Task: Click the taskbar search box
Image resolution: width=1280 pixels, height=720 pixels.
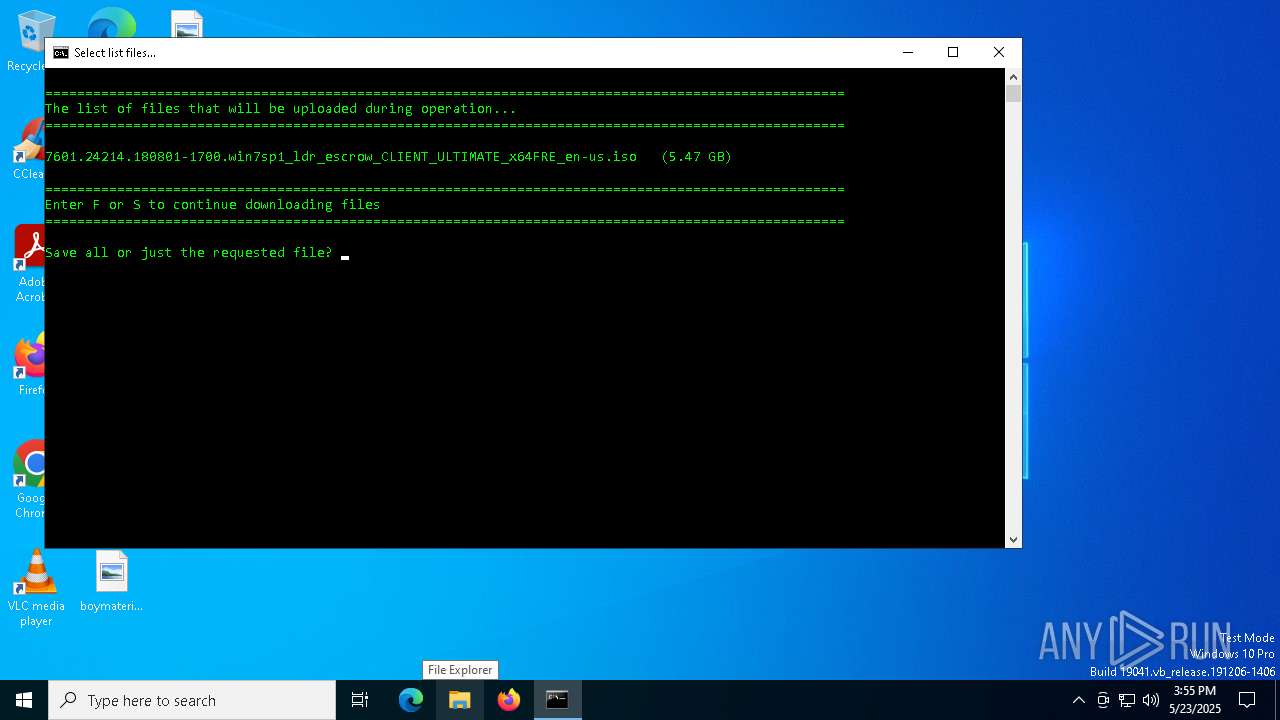Action: pyautogui.click(x=192, y=700)
